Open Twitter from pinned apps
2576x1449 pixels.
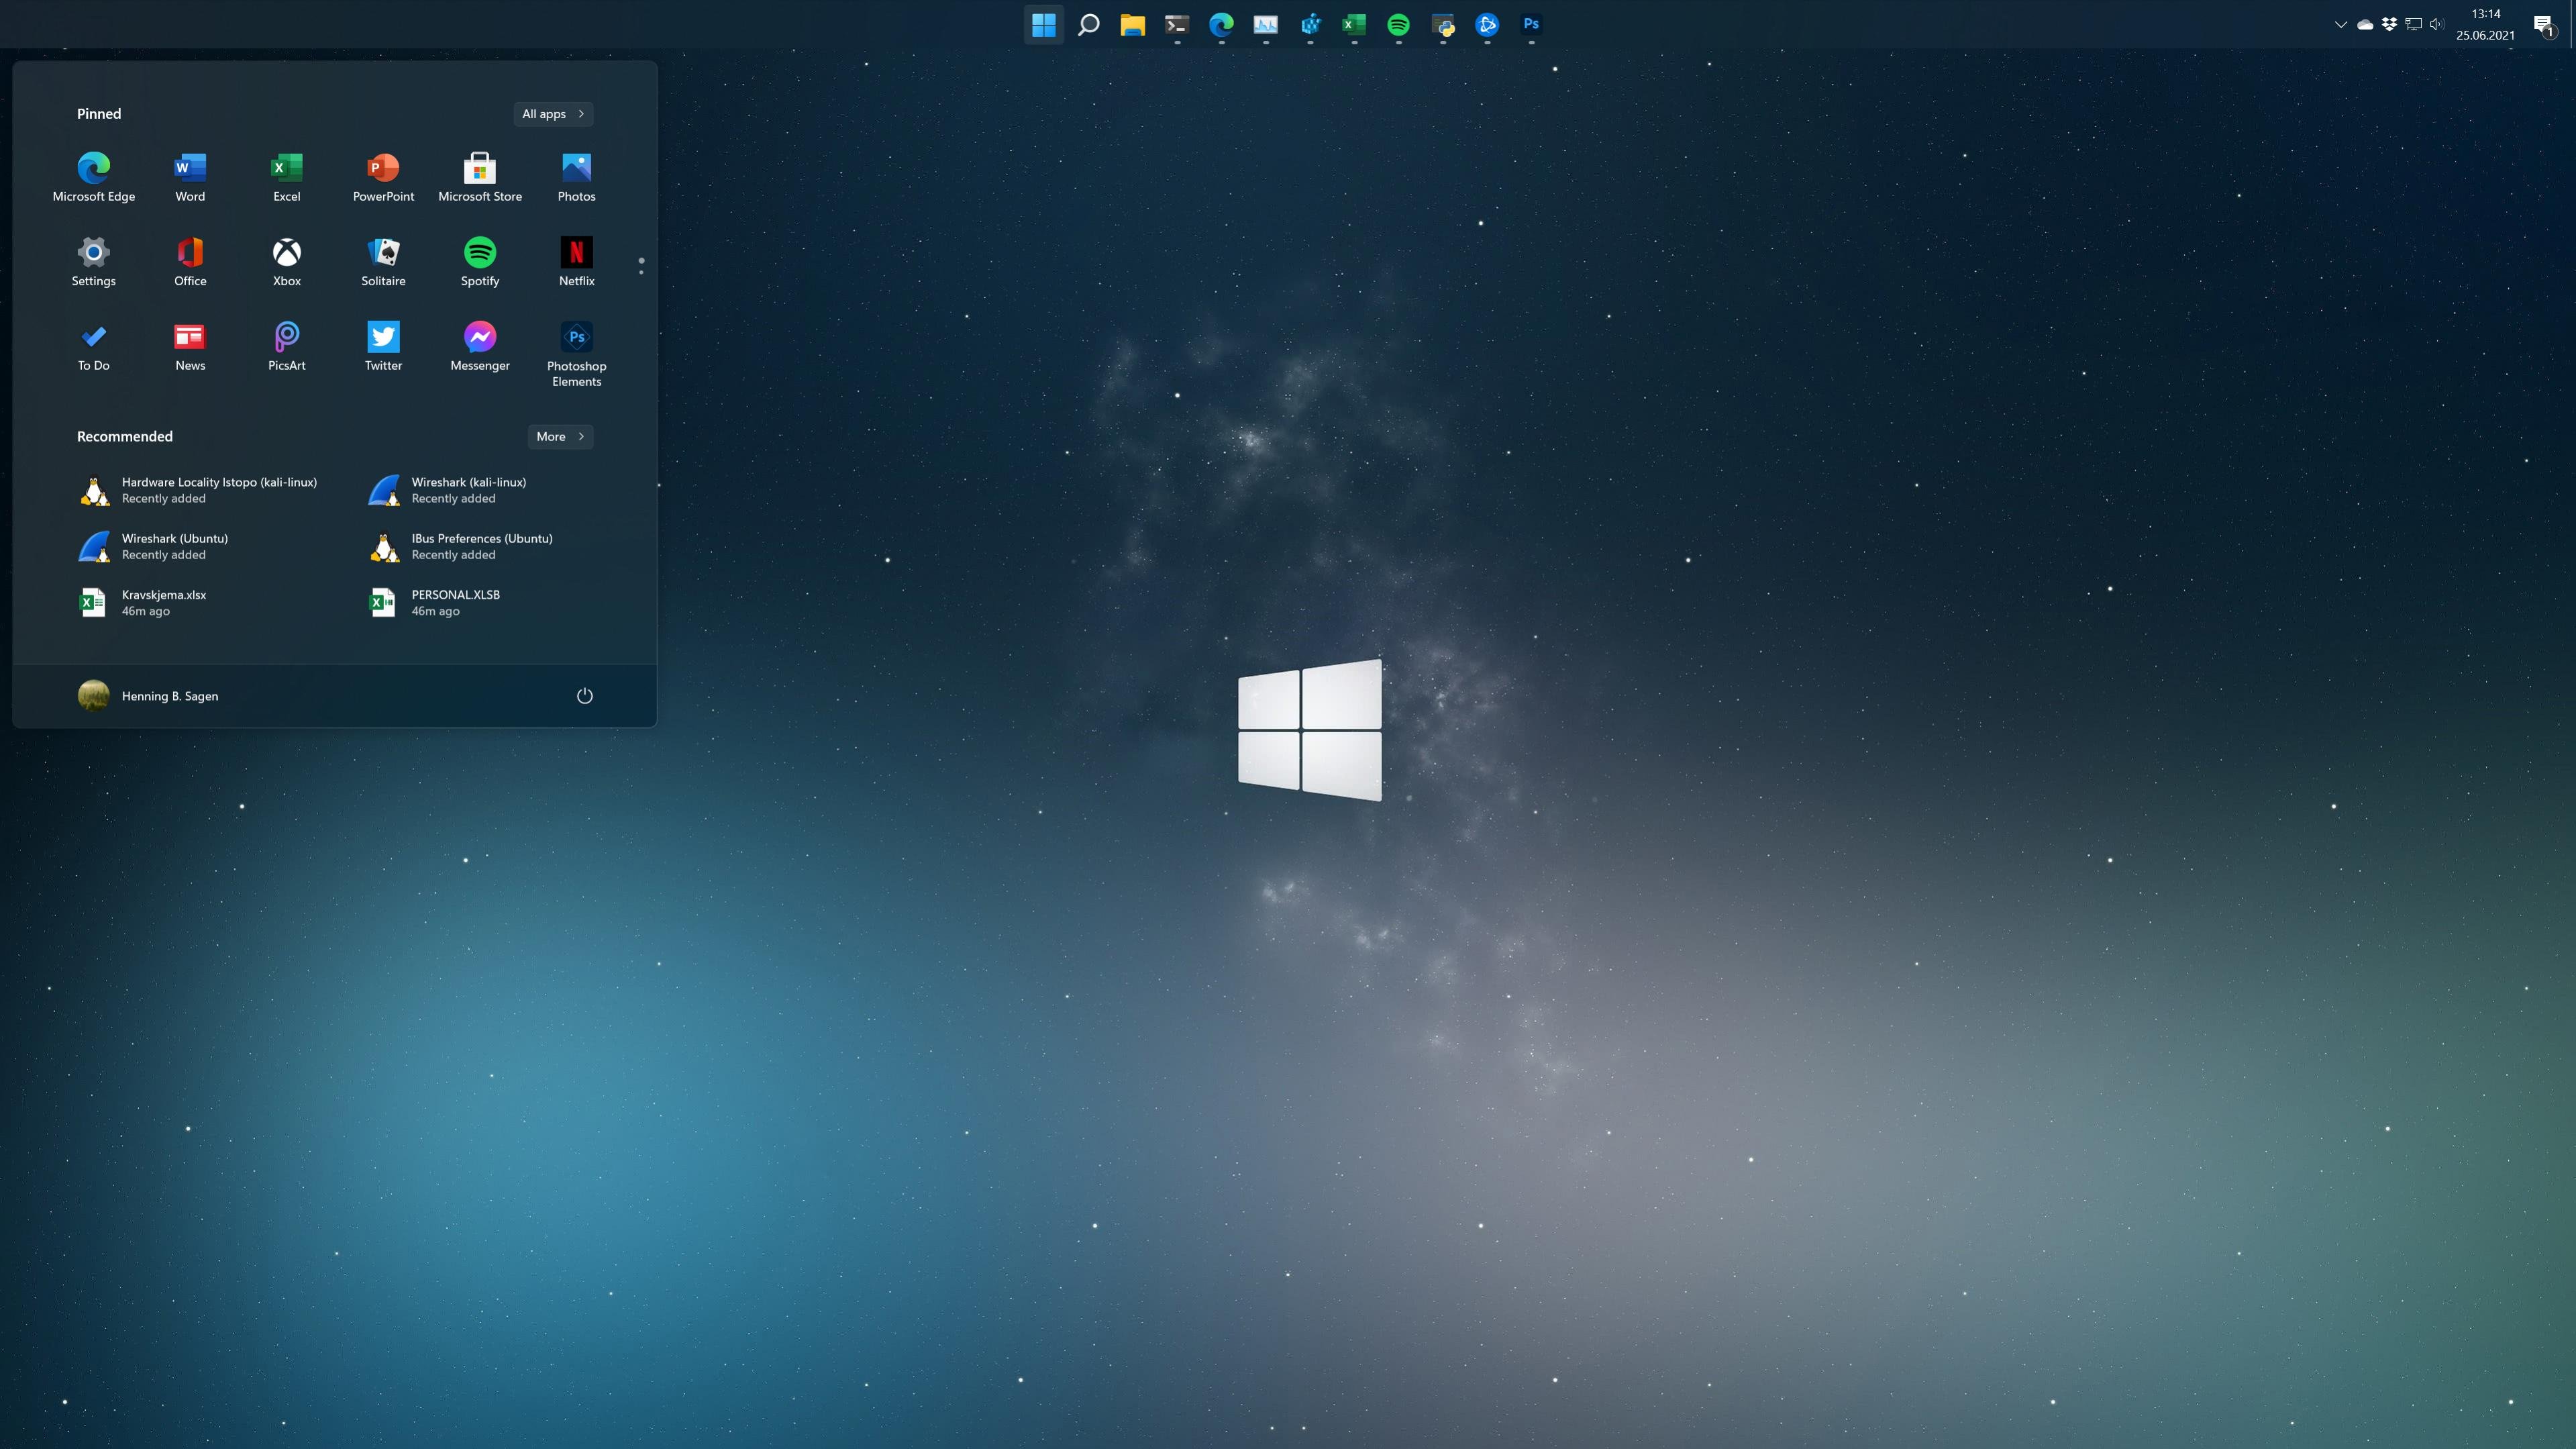tap(383, 347)
